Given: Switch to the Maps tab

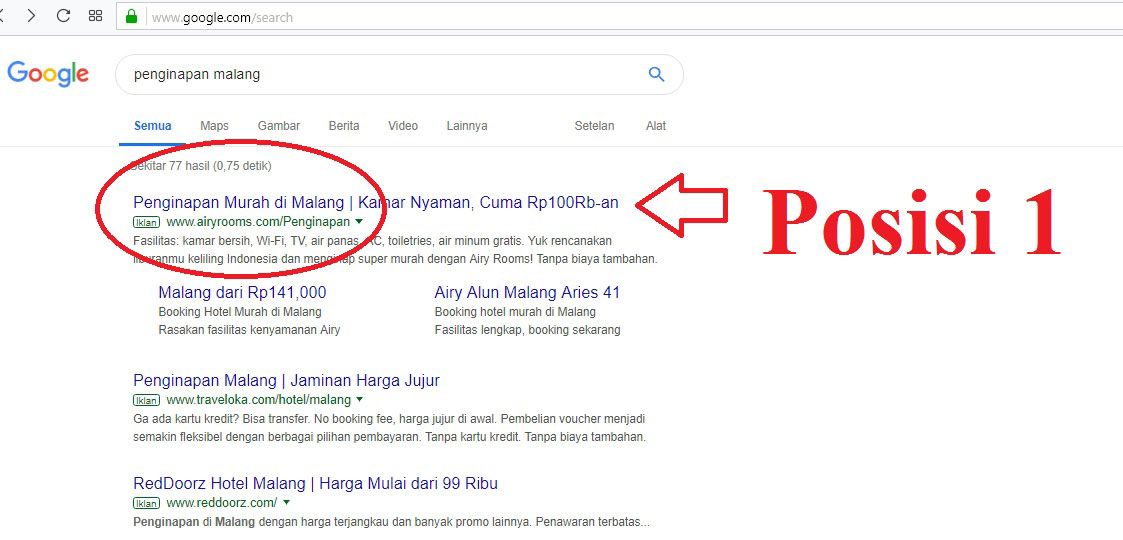Looking at the screenshot, I should [x=214, y=126].
